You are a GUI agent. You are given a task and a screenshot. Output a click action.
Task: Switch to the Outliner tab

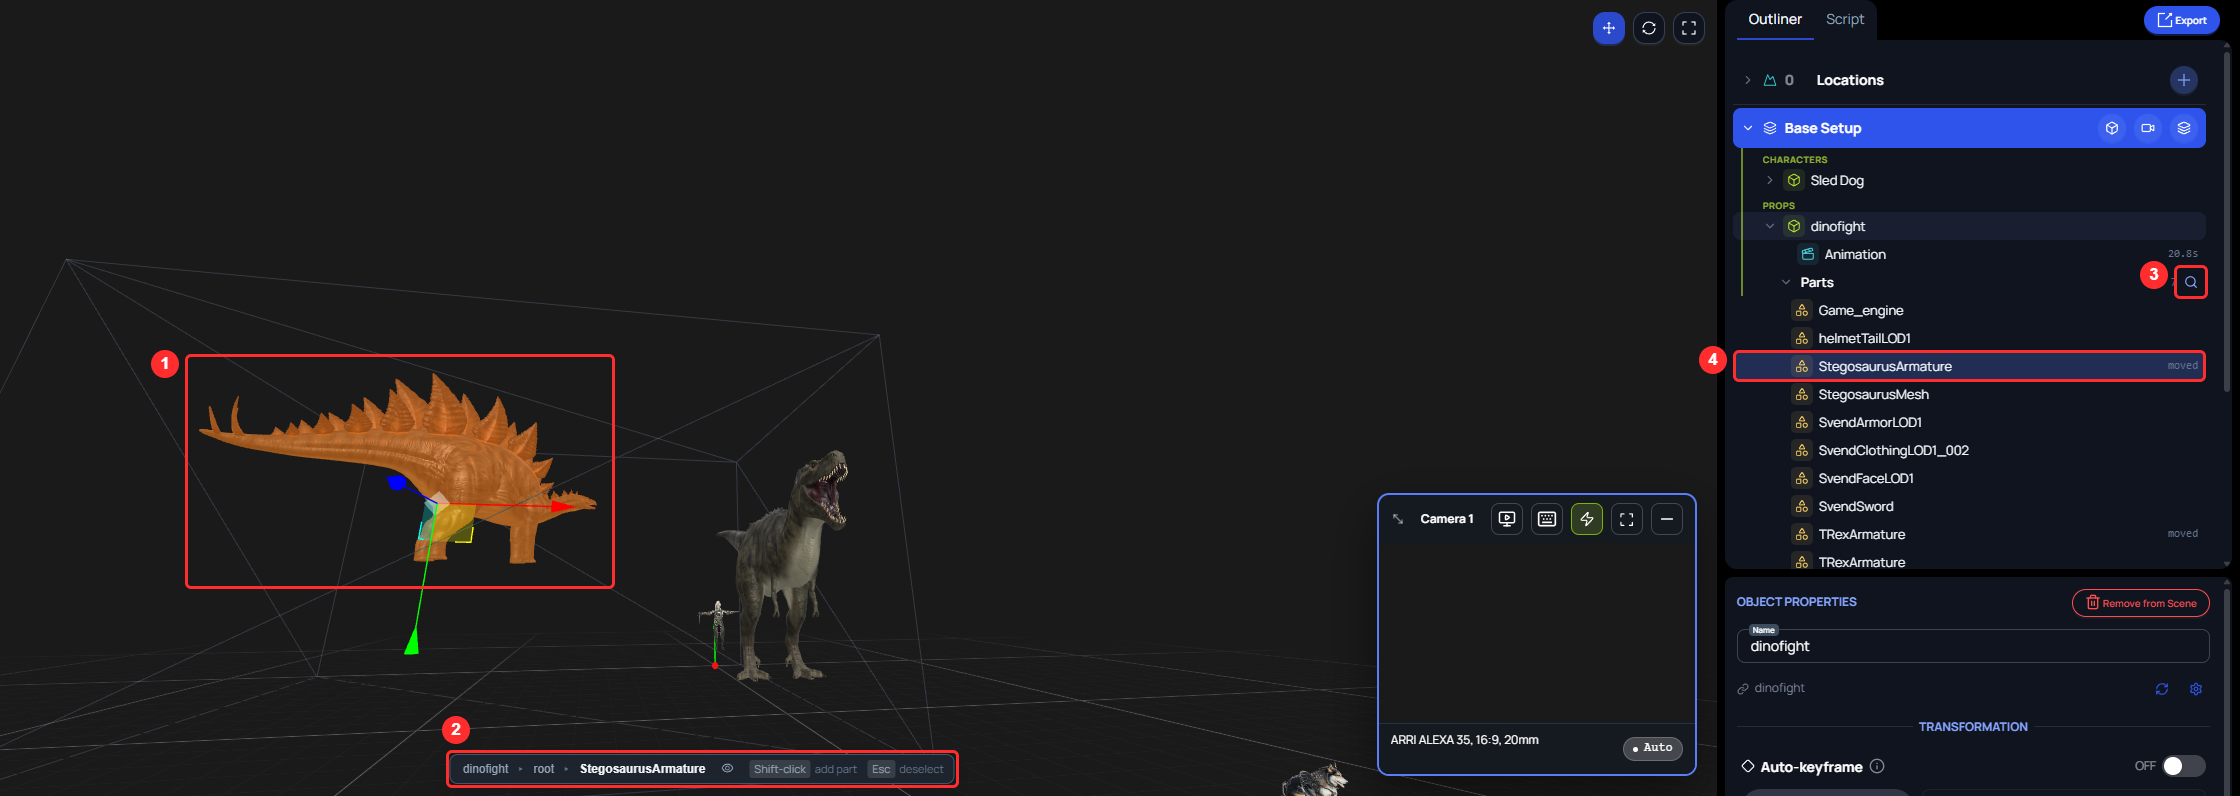coord(1775,19)
